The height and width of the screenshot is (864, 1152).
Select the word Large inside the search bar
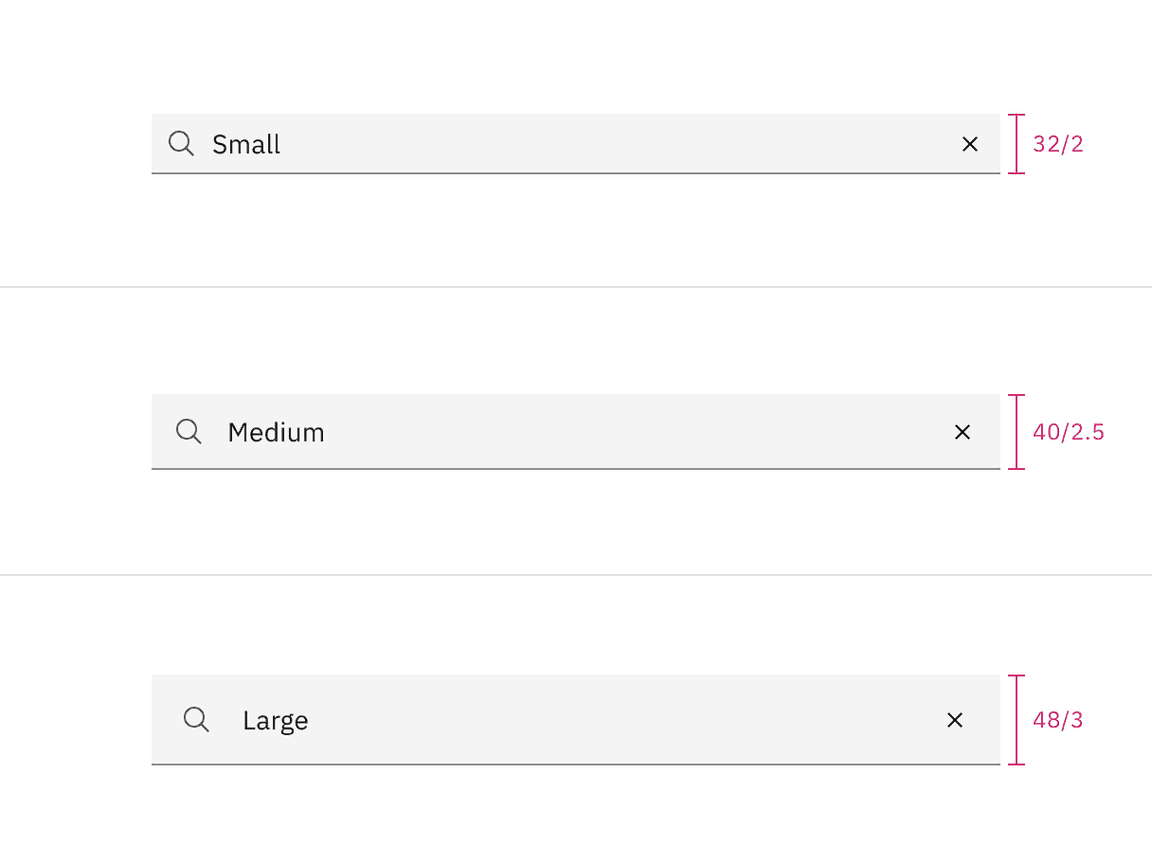click(276, 720)
